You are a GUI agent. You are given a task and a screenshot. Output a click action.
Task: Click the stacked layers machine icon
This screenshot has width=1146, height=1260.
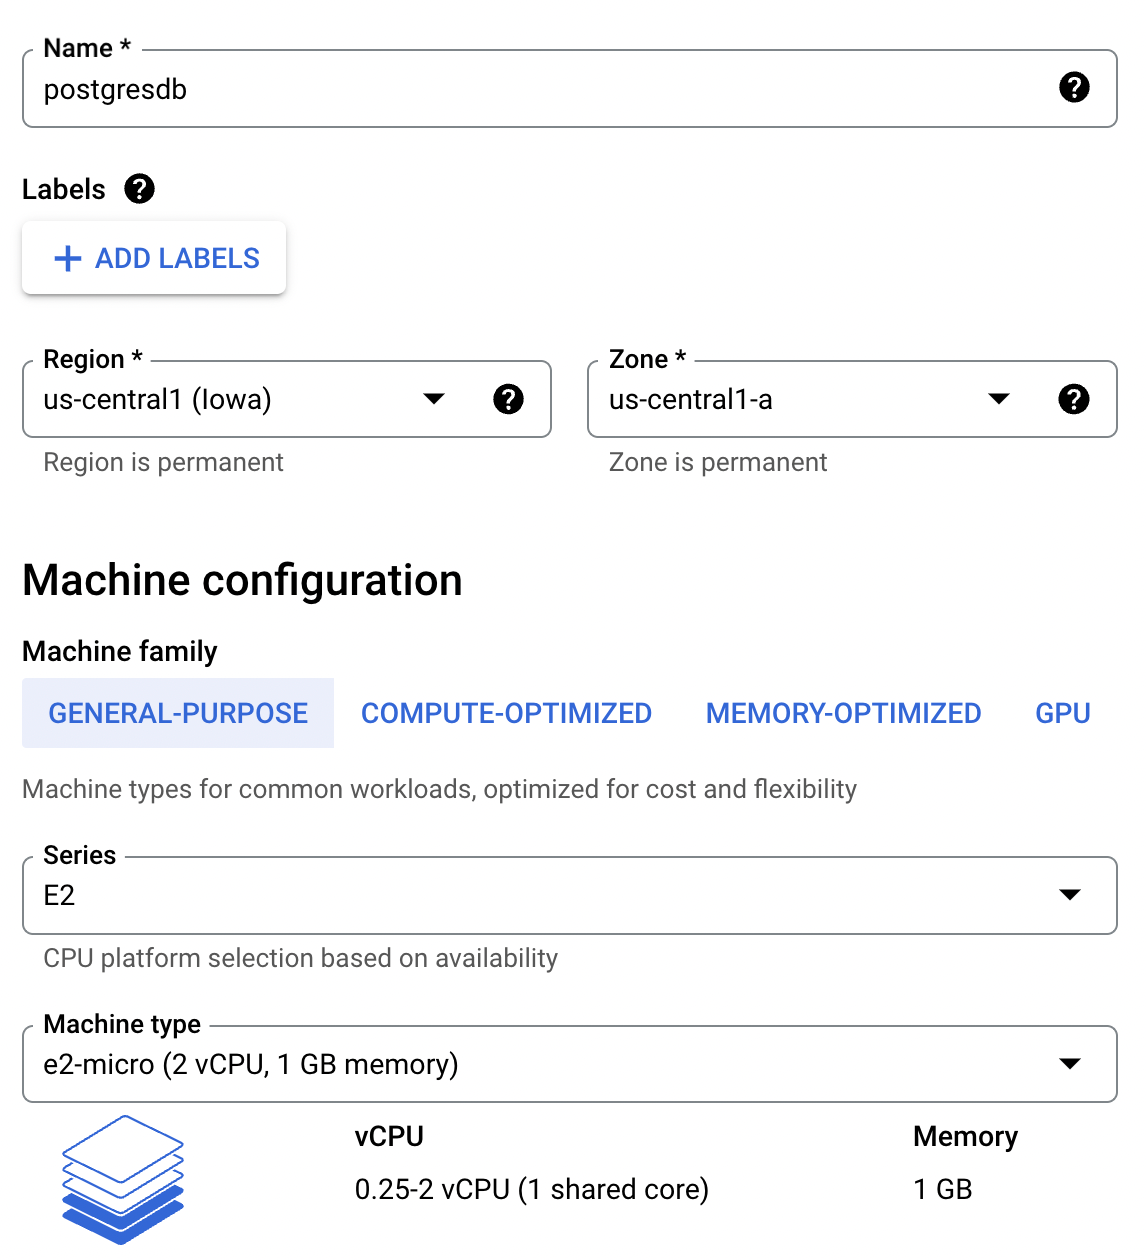coord(123,1180)
